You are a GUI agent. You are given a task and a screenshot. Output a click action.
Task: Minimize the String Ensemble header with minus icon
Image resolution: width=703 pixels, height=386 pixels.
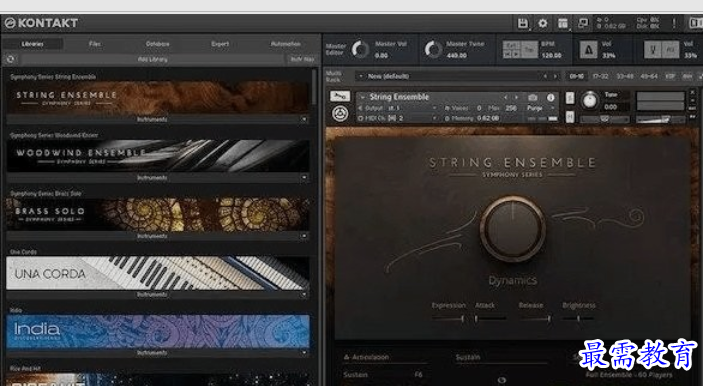693,101
